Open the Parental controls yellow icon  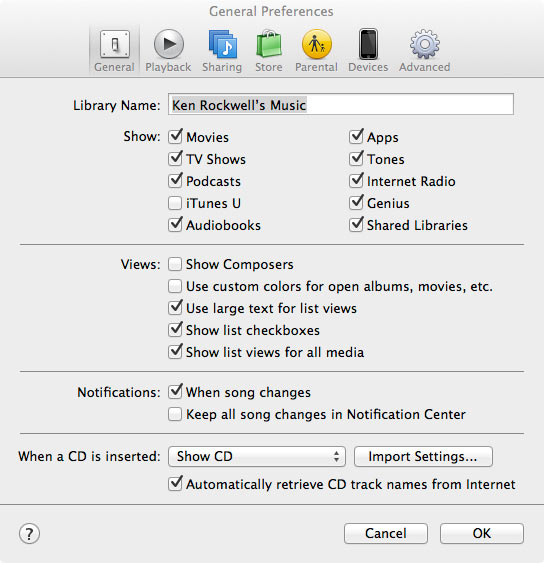click(316, 44)
